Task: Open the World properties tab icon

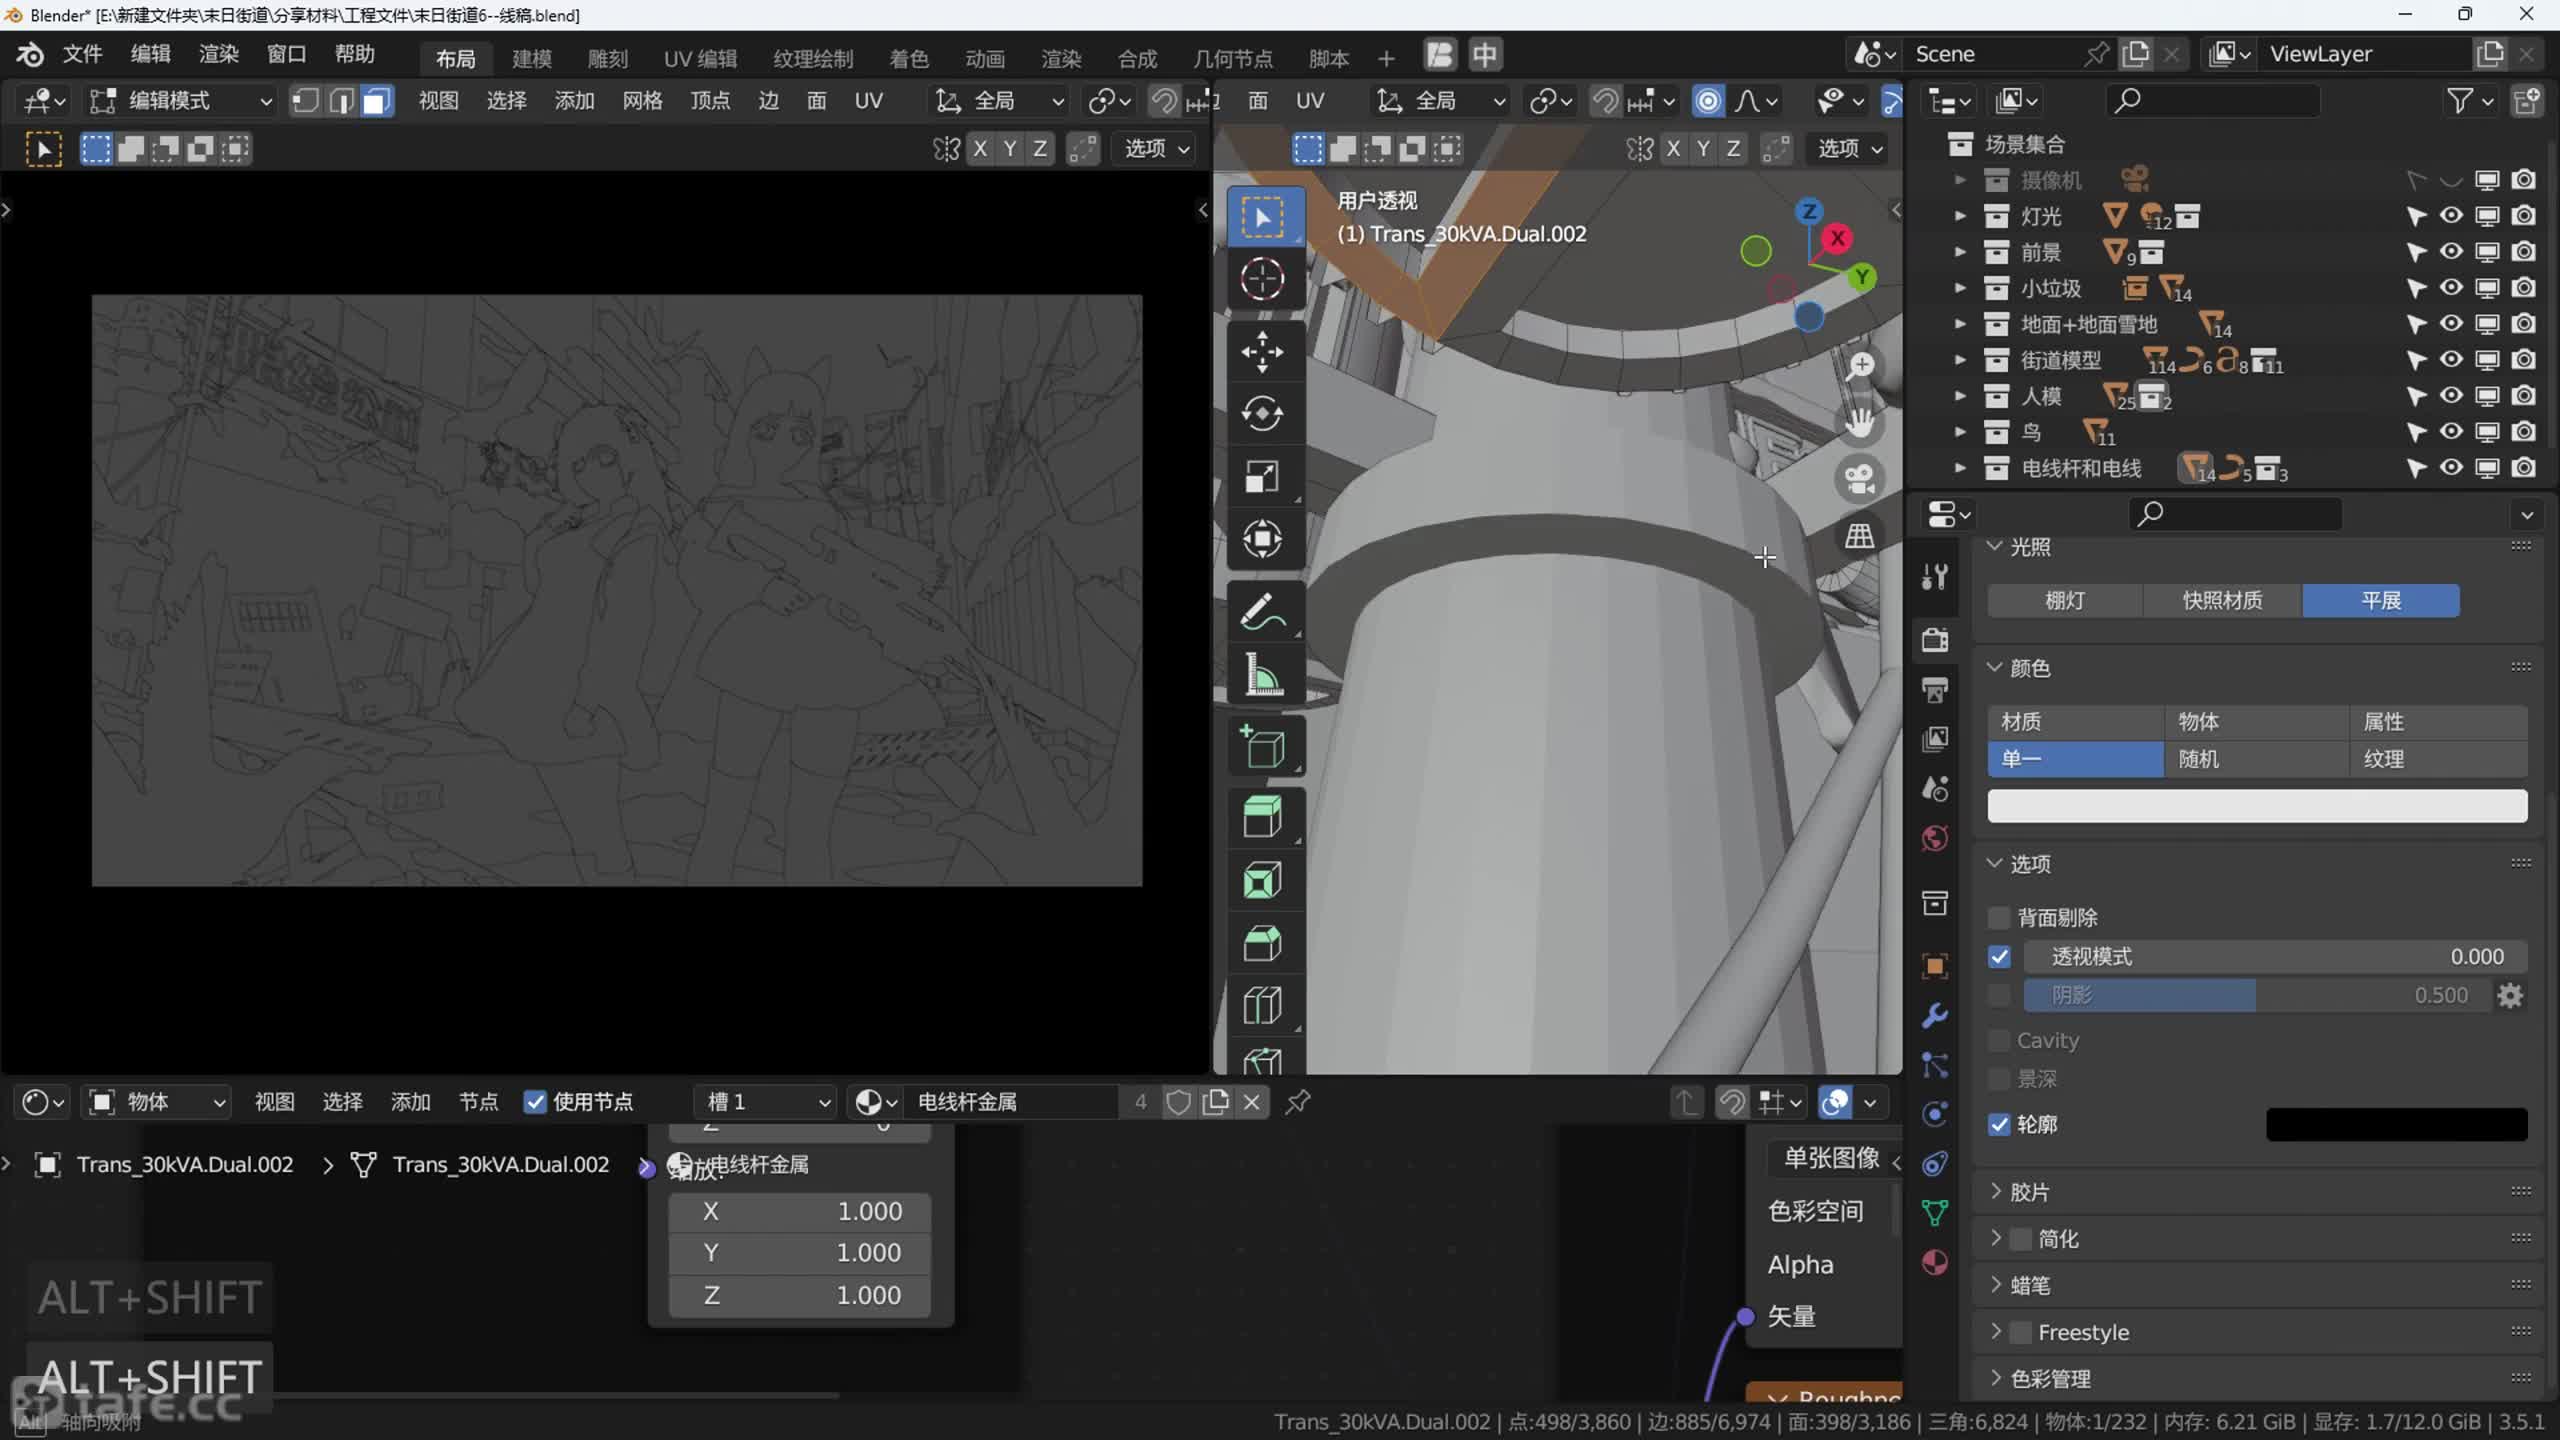Action: (1935, 838)
